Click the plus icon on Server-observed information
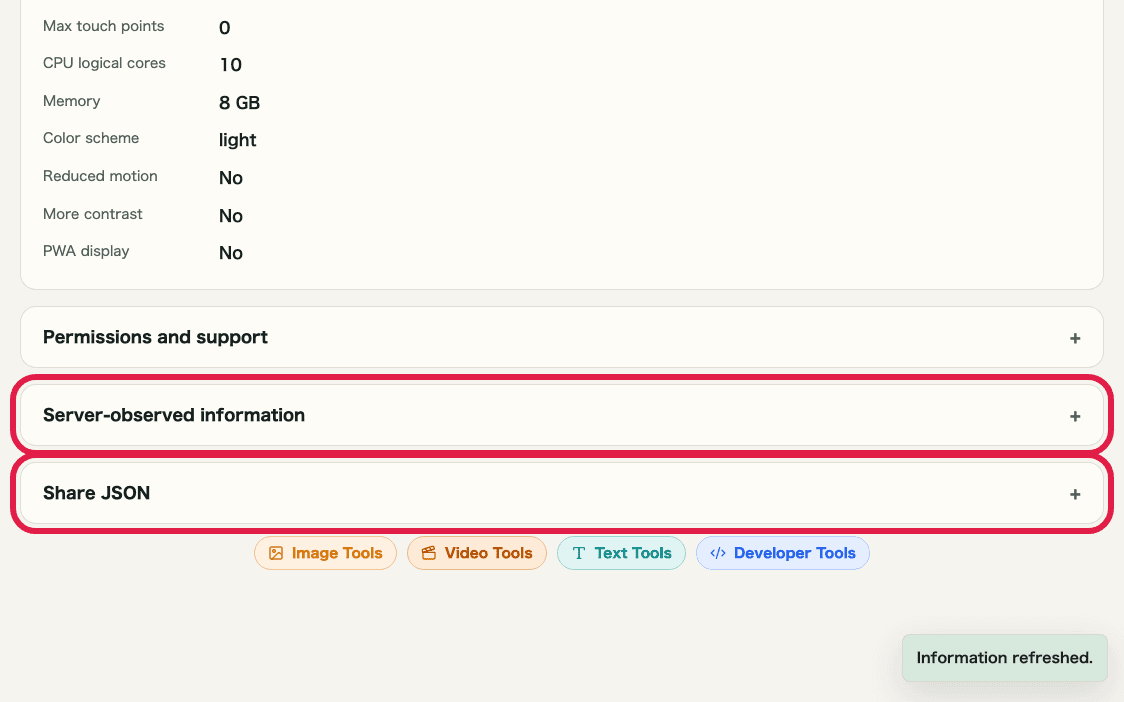Screen dimensions: 1124x702 click(1075, 415)
